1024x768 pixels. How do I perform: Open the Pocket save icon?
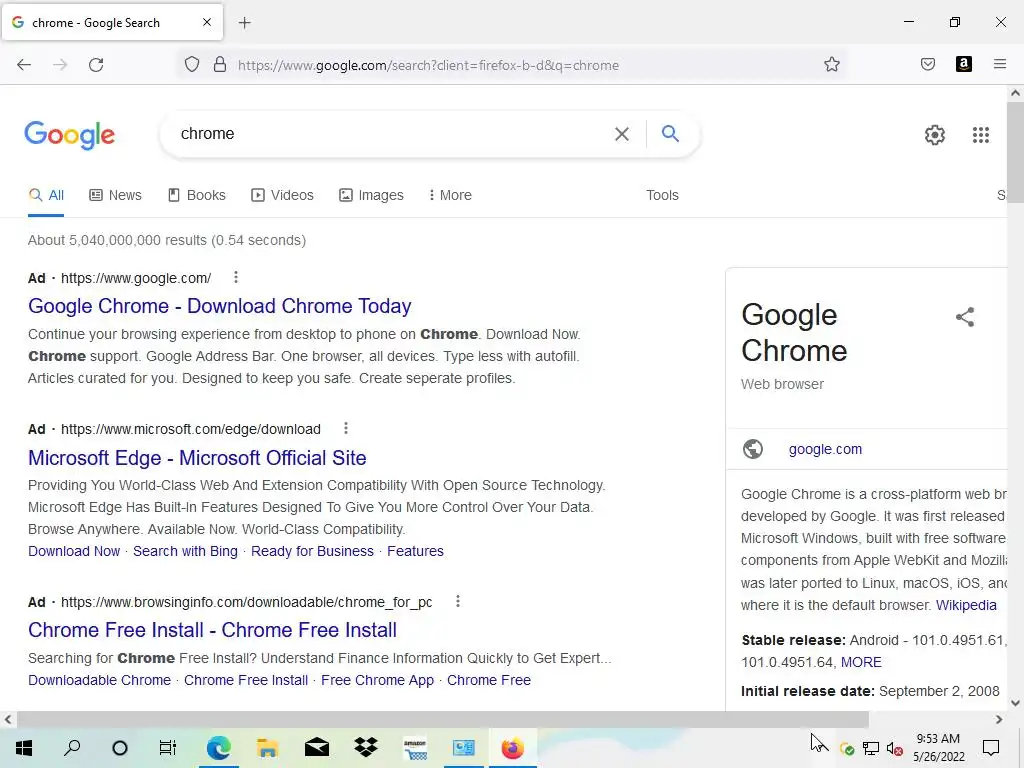(x=927, y=64)
